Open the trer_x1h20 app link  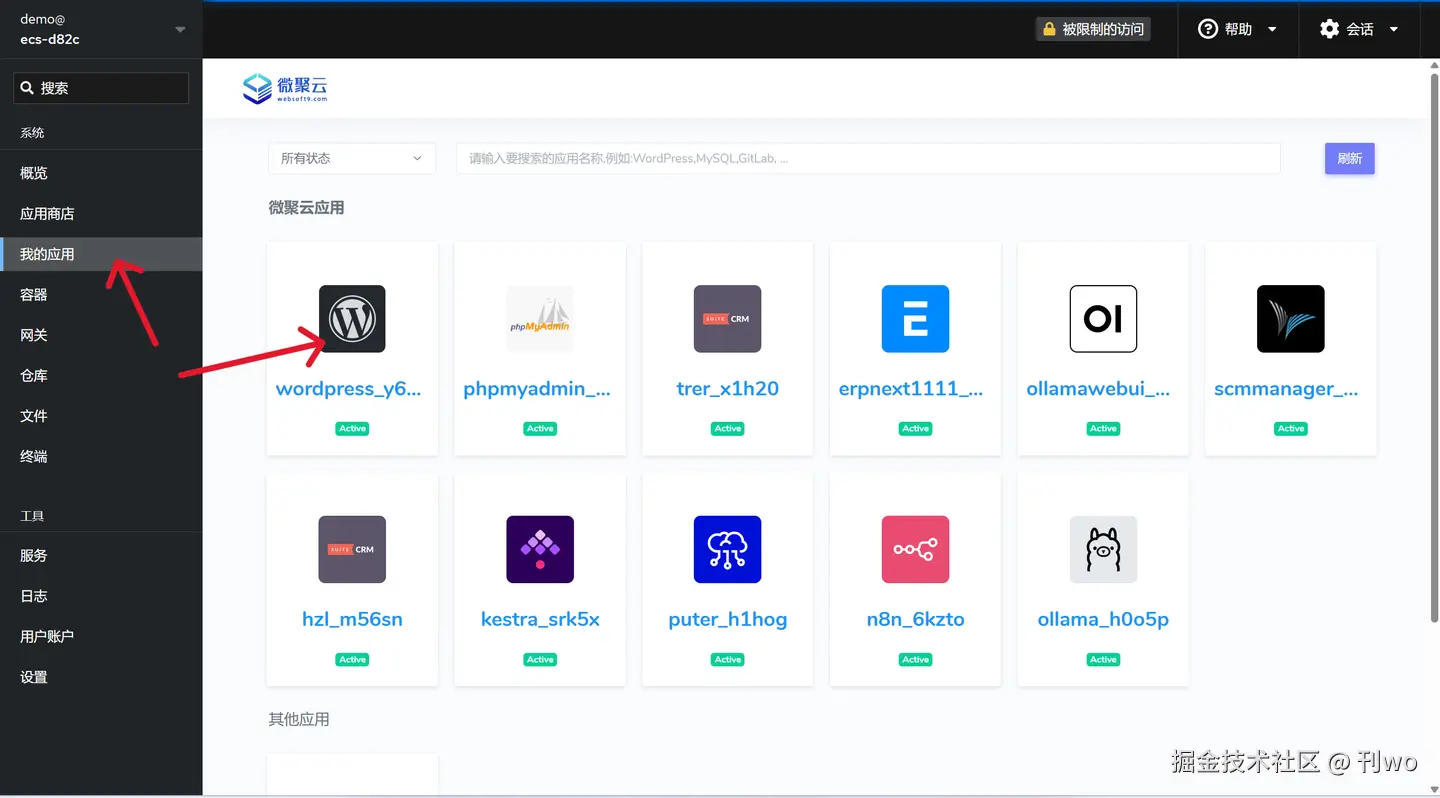point(727,389)
